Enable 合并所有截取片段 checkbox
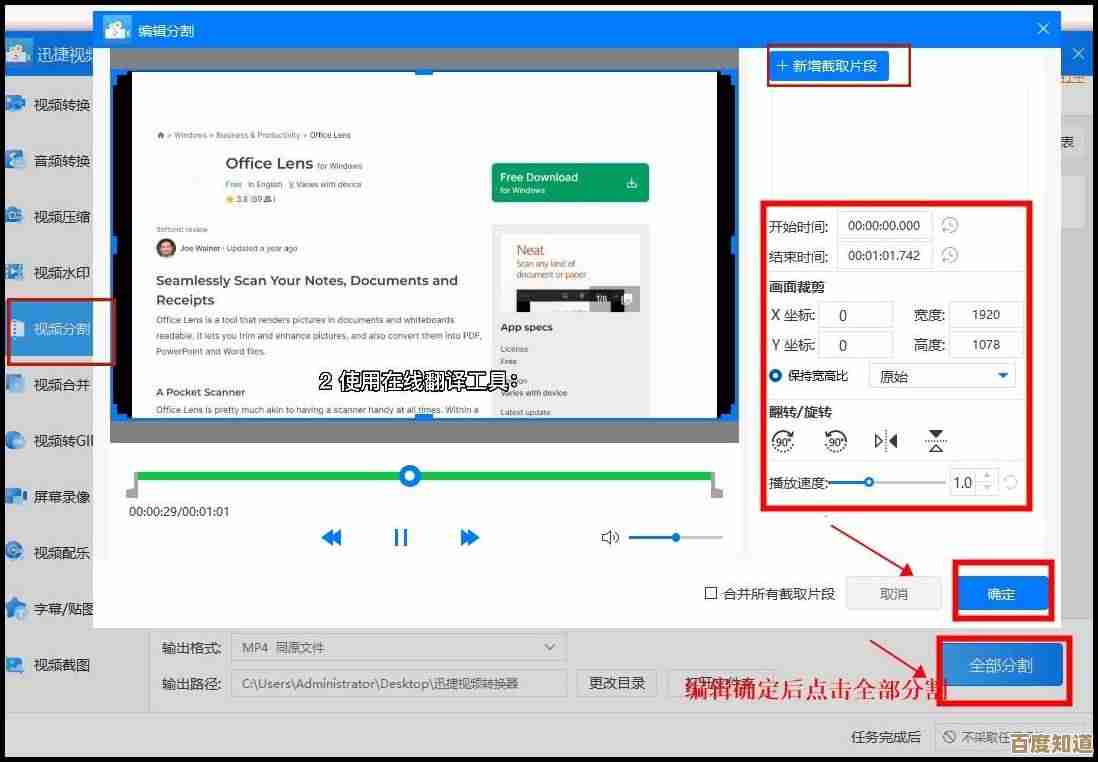Screen dimensions: 1098x762 click(x=711, y=593)
